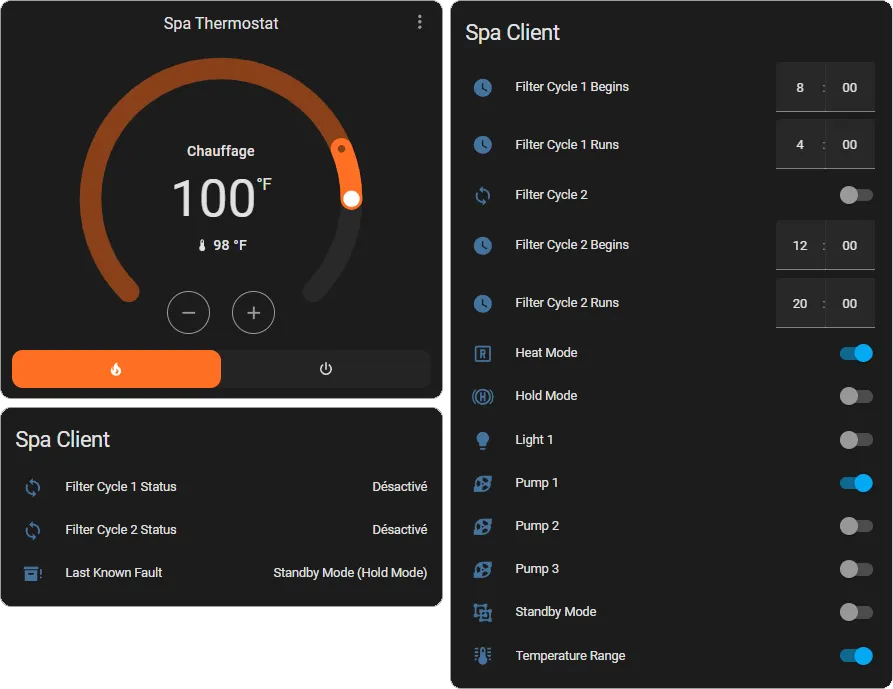Edit Filter Cycle 1 Begins hour field
This screenshot has height=689, width=893.
(800, 87)
